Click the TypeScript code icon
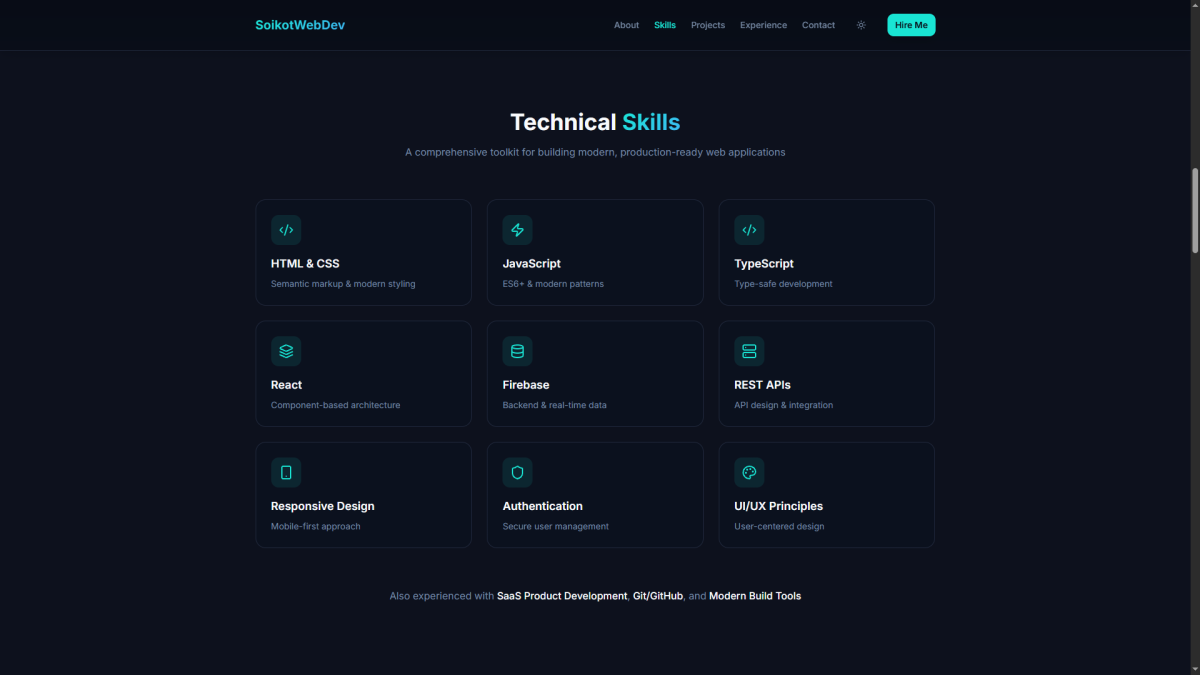Image resolution: width=1200 pixels, height=675 pixels. click(749, 230)
